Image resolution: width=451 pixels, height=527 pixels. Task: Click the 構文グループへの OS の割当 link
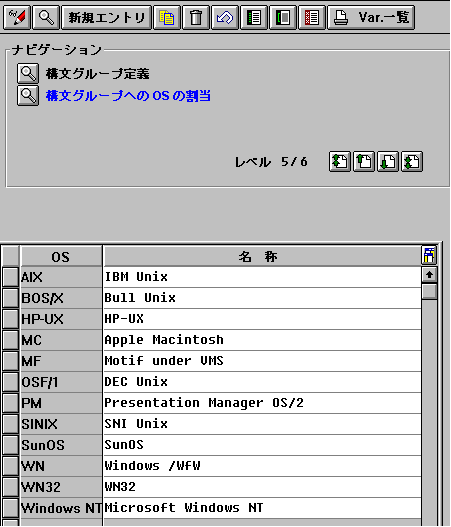(x=128, y=96)
